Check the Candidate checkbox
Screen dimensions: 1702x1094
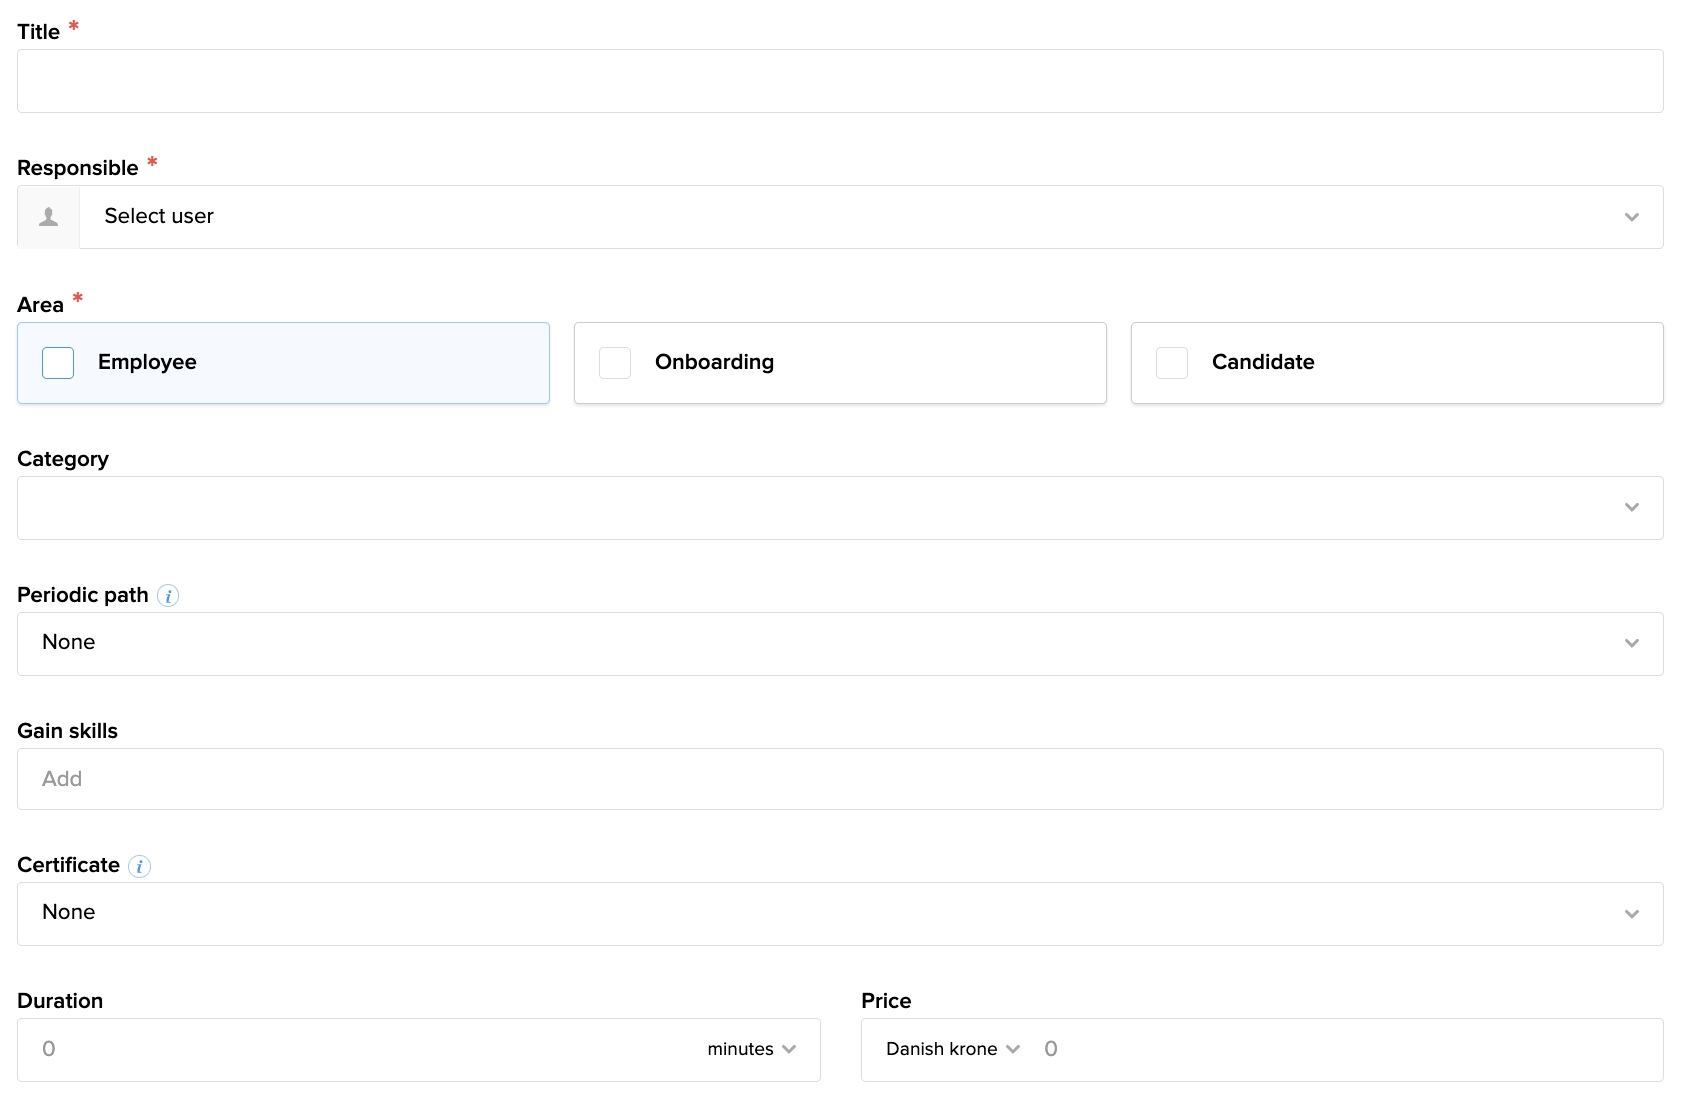(1172, 362)
